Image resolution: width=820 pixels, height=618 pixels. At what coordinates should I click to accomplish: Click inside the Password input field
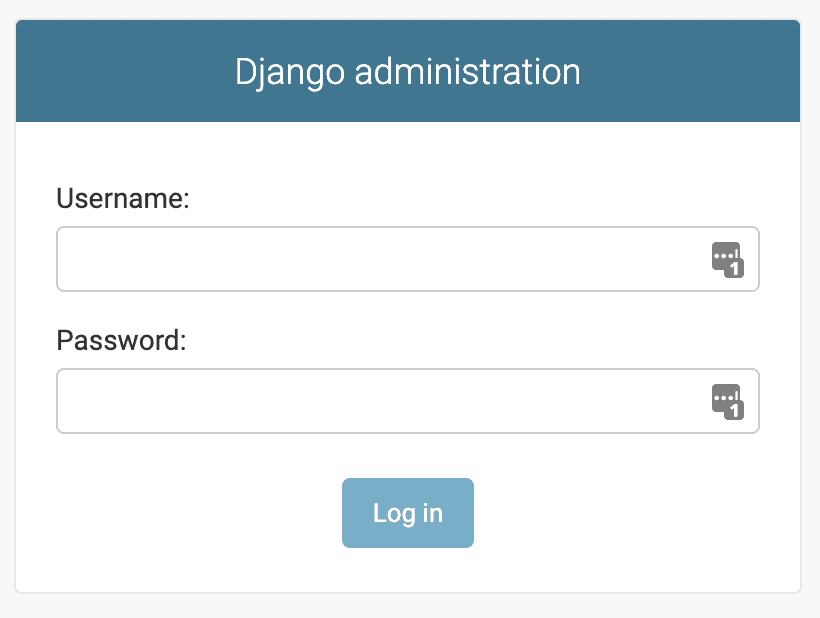(350, 400)
